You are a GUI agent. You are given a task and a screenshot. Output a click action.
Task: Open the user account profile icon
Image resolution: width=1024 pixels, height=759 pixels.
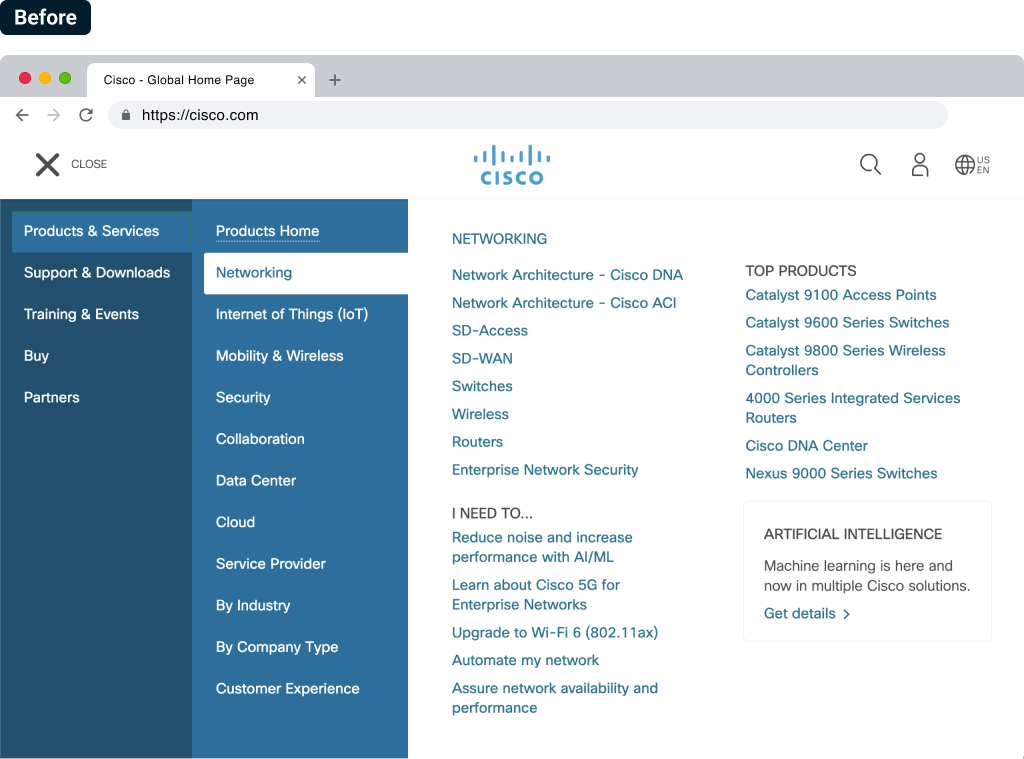click(x=919, y=165)
